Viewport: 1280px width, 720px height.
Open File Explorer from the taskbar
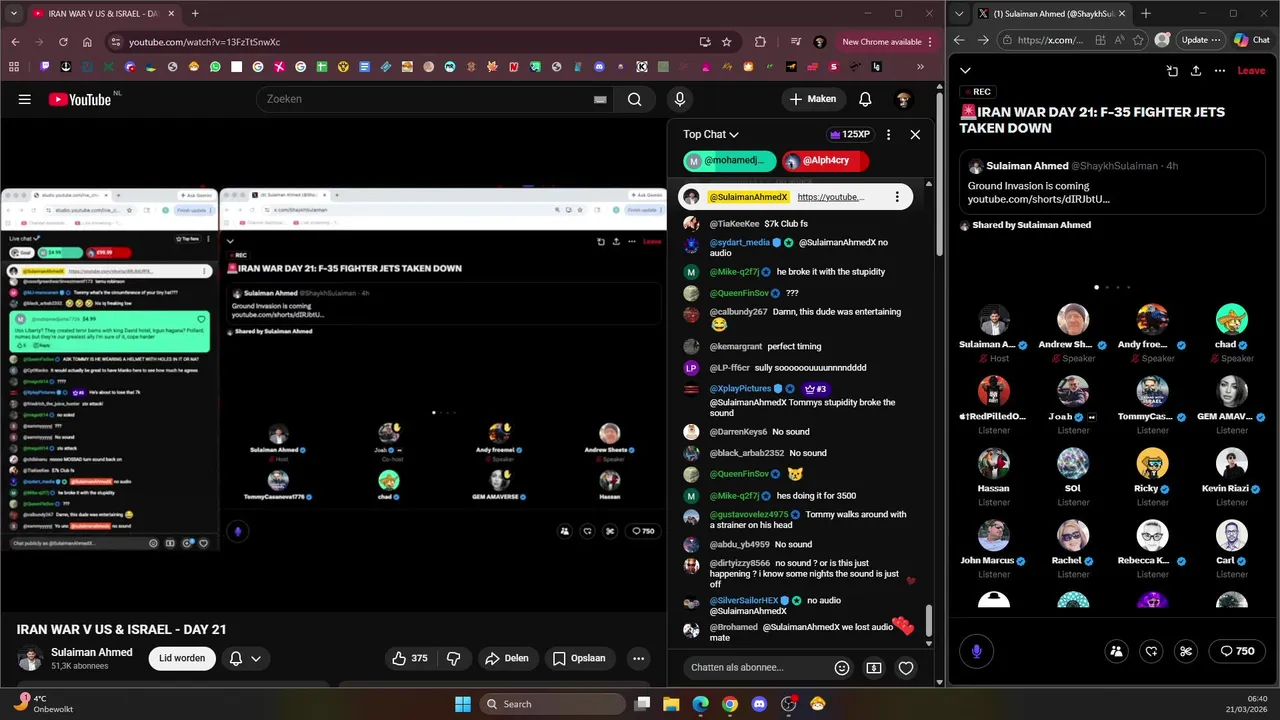(671, 704)
